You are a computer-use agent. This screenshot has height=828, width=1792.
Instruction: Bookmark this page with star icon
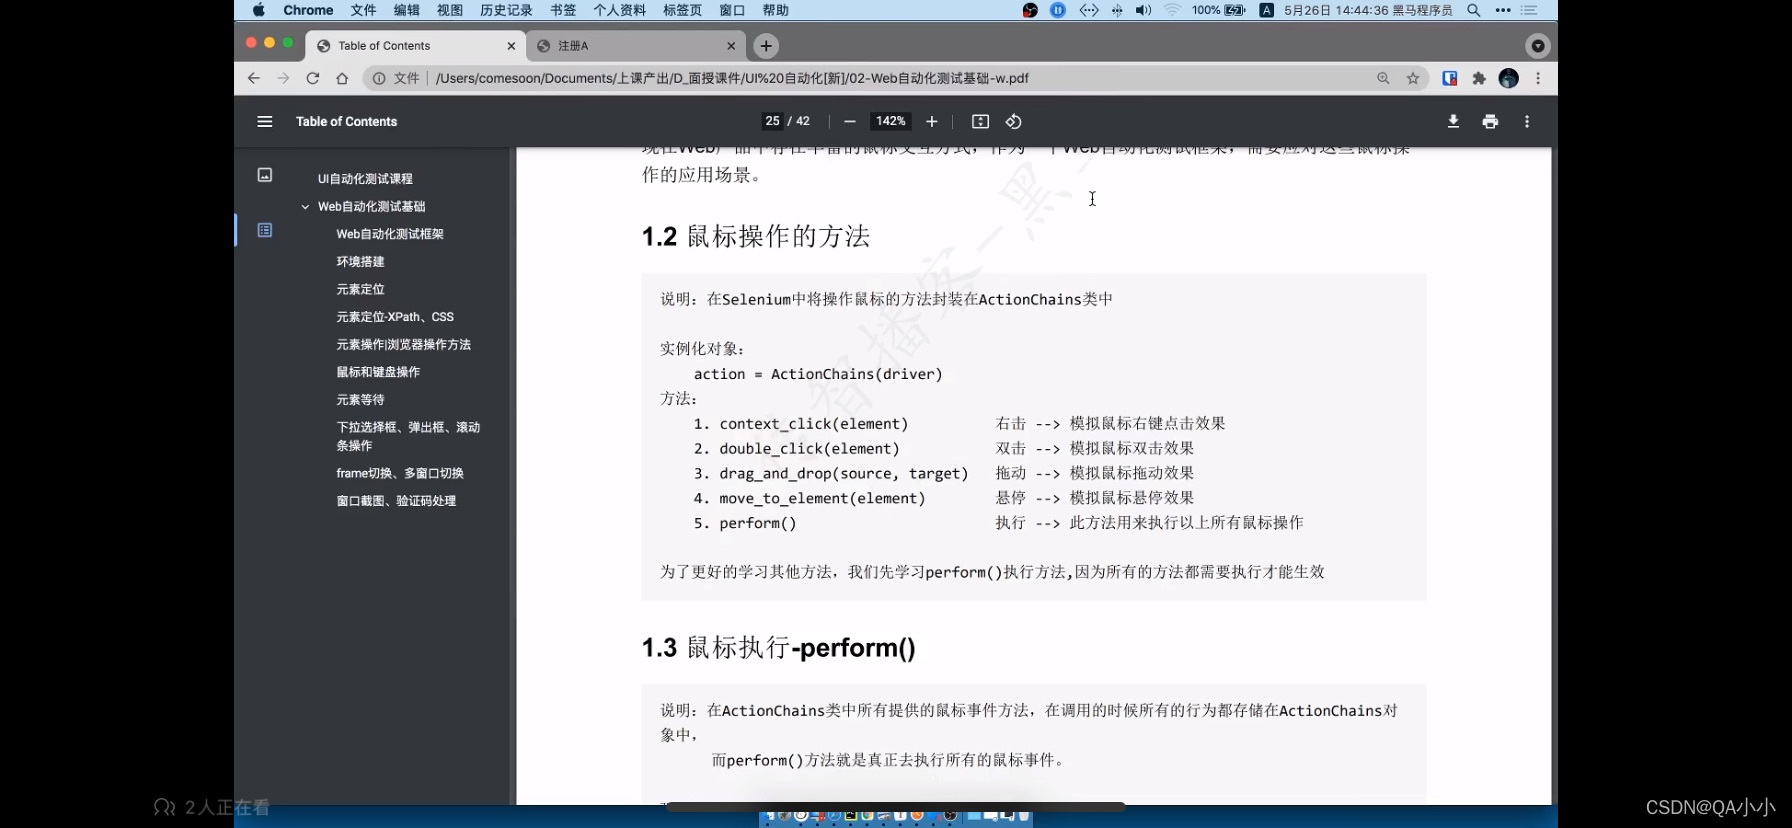1413,78
